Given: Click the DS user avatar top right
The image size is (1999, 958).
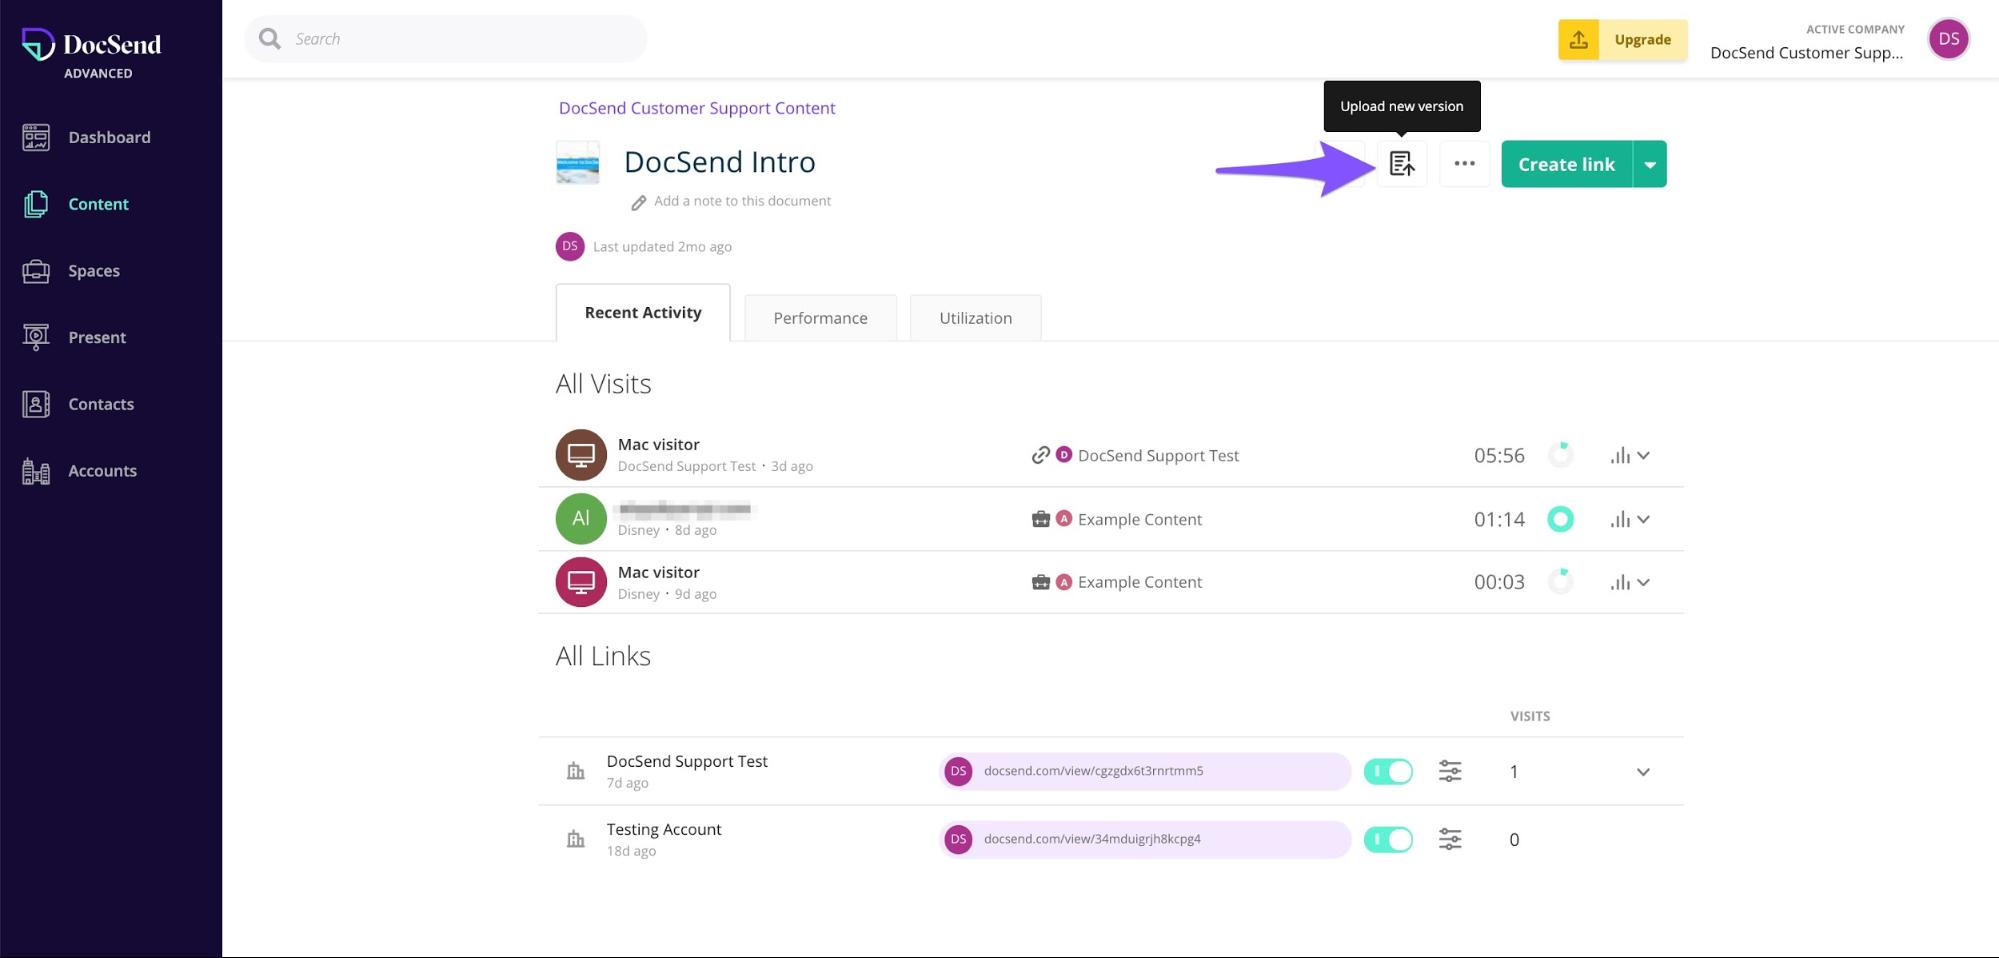Looking at the screenshot, I should (1948, 39).
